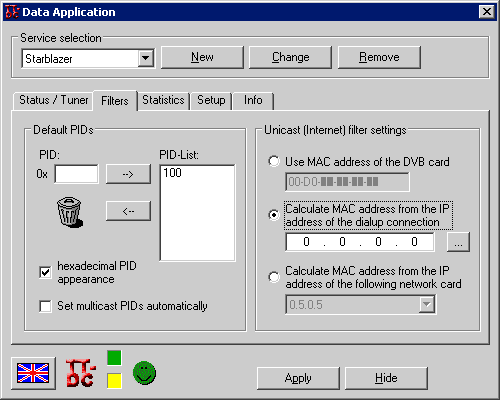Click the green status indicator square
500x400 pixels.
[x=114, y=358]
